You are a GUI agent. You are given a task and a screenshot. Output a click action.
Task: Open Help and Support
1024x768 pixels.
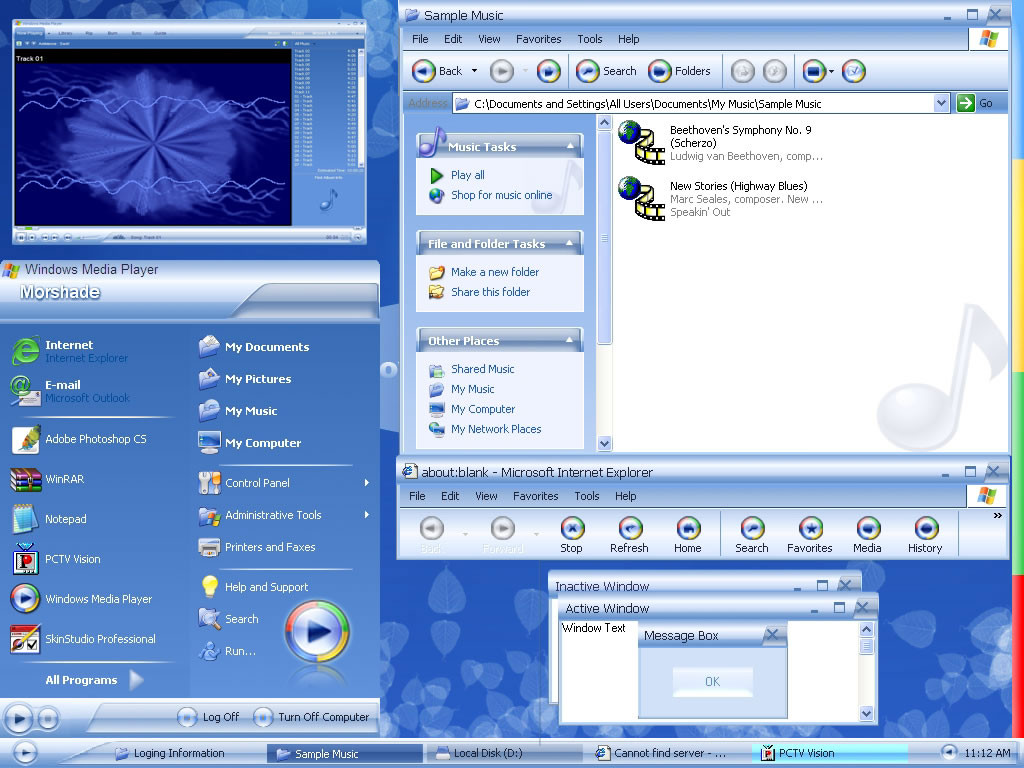(253, 586)
